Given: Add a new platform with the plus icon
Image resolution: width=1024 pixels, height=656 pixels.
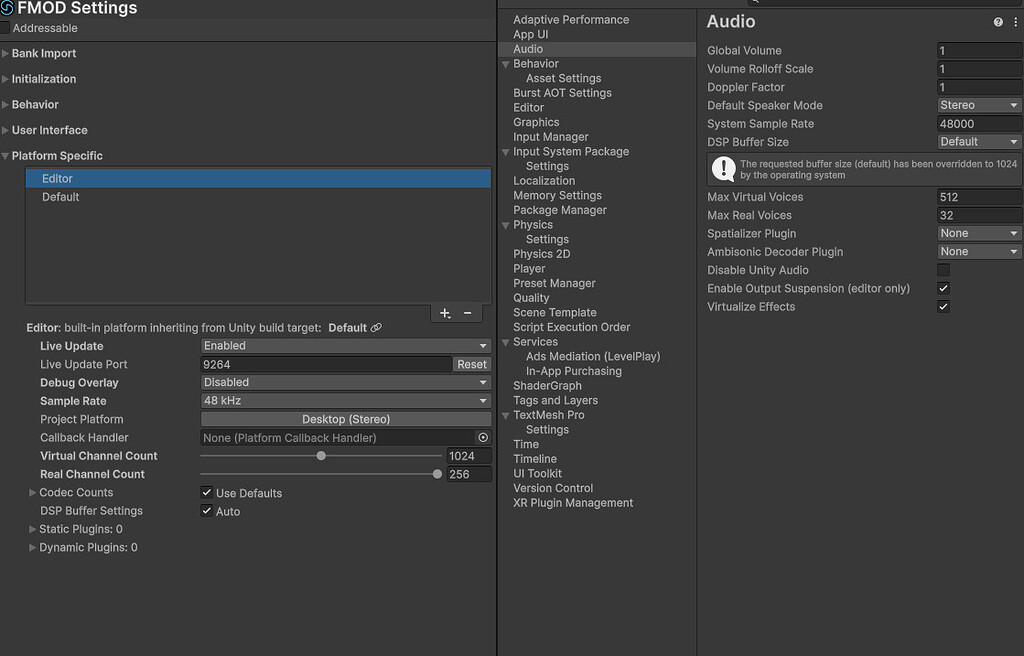Looking at the screenshot, I should click(445, 313).
